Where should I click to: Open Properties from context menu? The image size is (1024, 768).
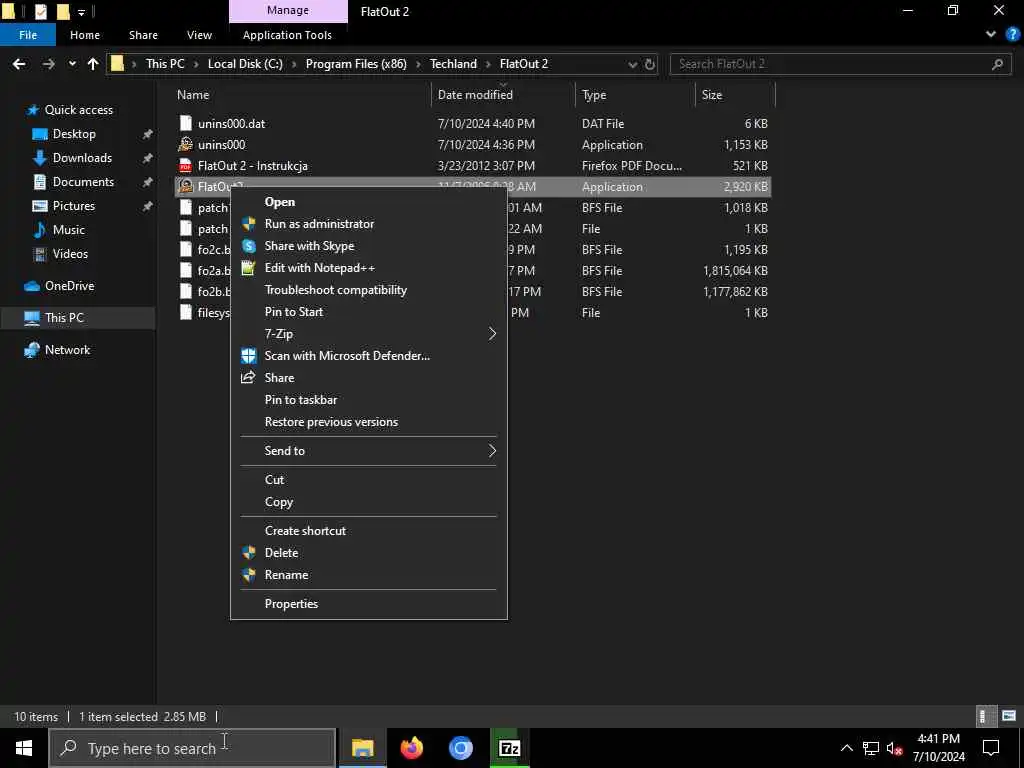click(368, 603)
